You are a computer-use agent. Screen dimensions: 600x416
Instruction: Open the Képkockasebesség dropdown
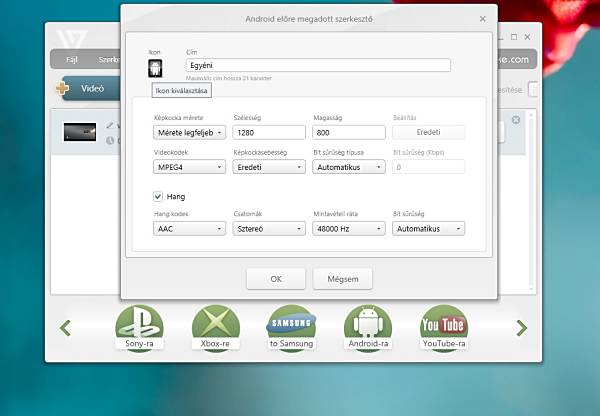269,167
